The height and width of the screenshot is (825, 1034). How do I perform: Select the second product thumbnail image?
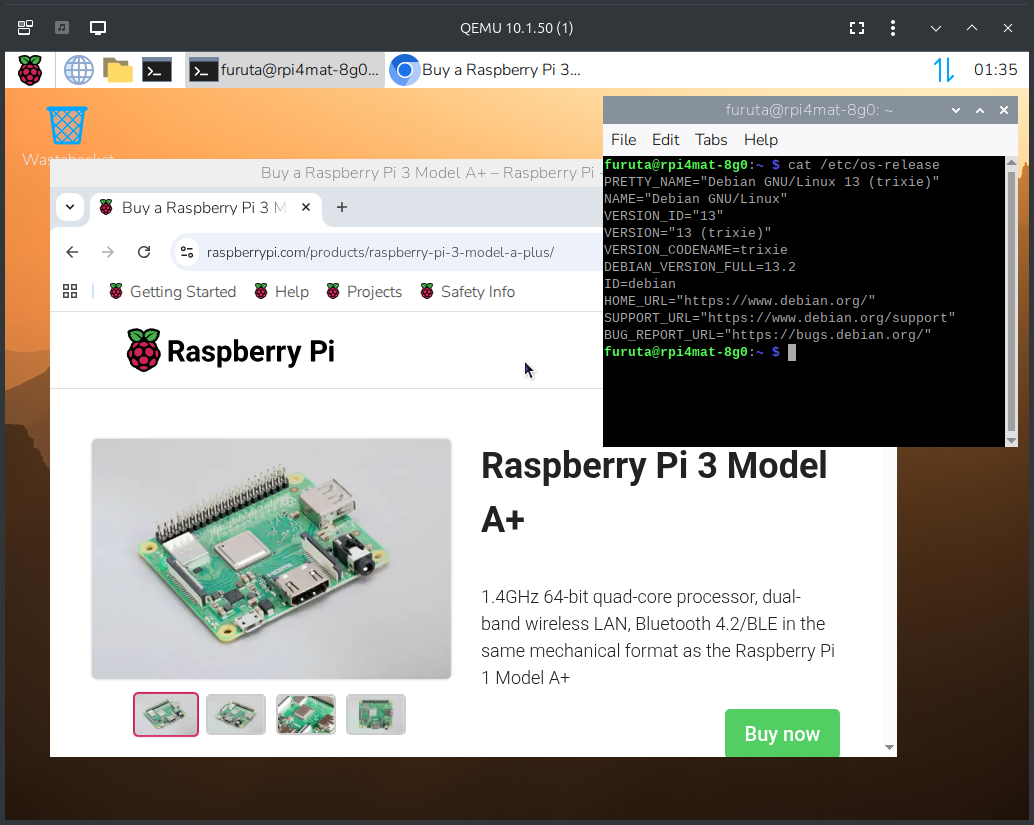(x=236, y=714)
